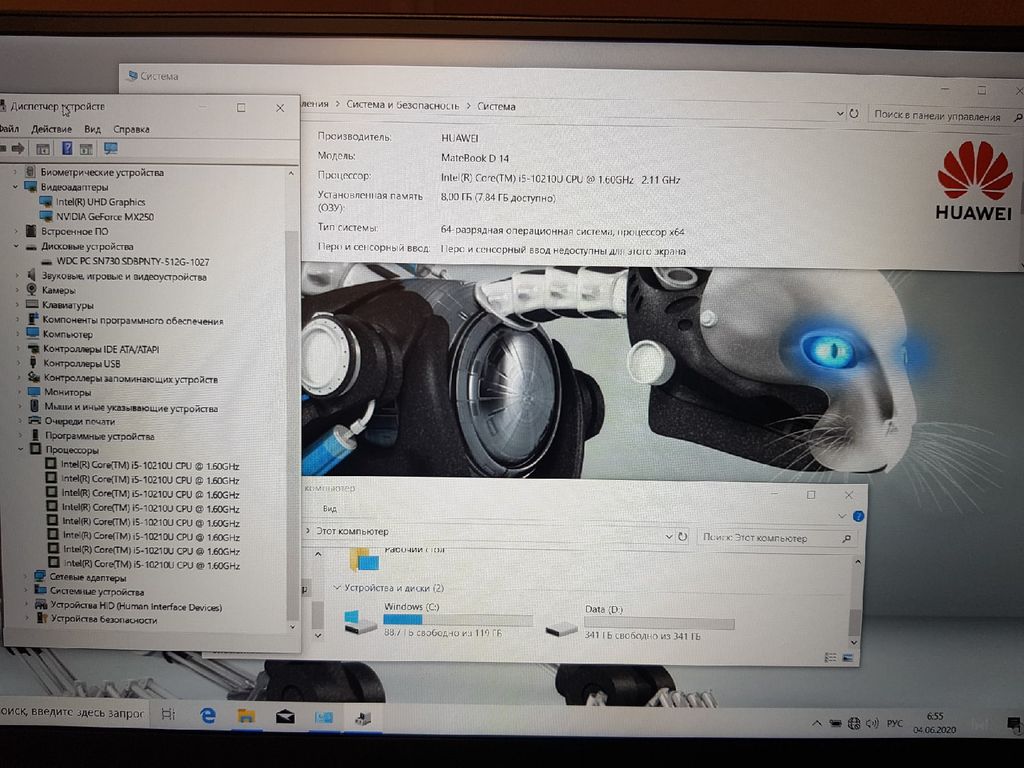Click the forward arrow in Device Manager toolbar
Image resolution: width=1024 pixels, height=768 pixels.
(18, 149)
